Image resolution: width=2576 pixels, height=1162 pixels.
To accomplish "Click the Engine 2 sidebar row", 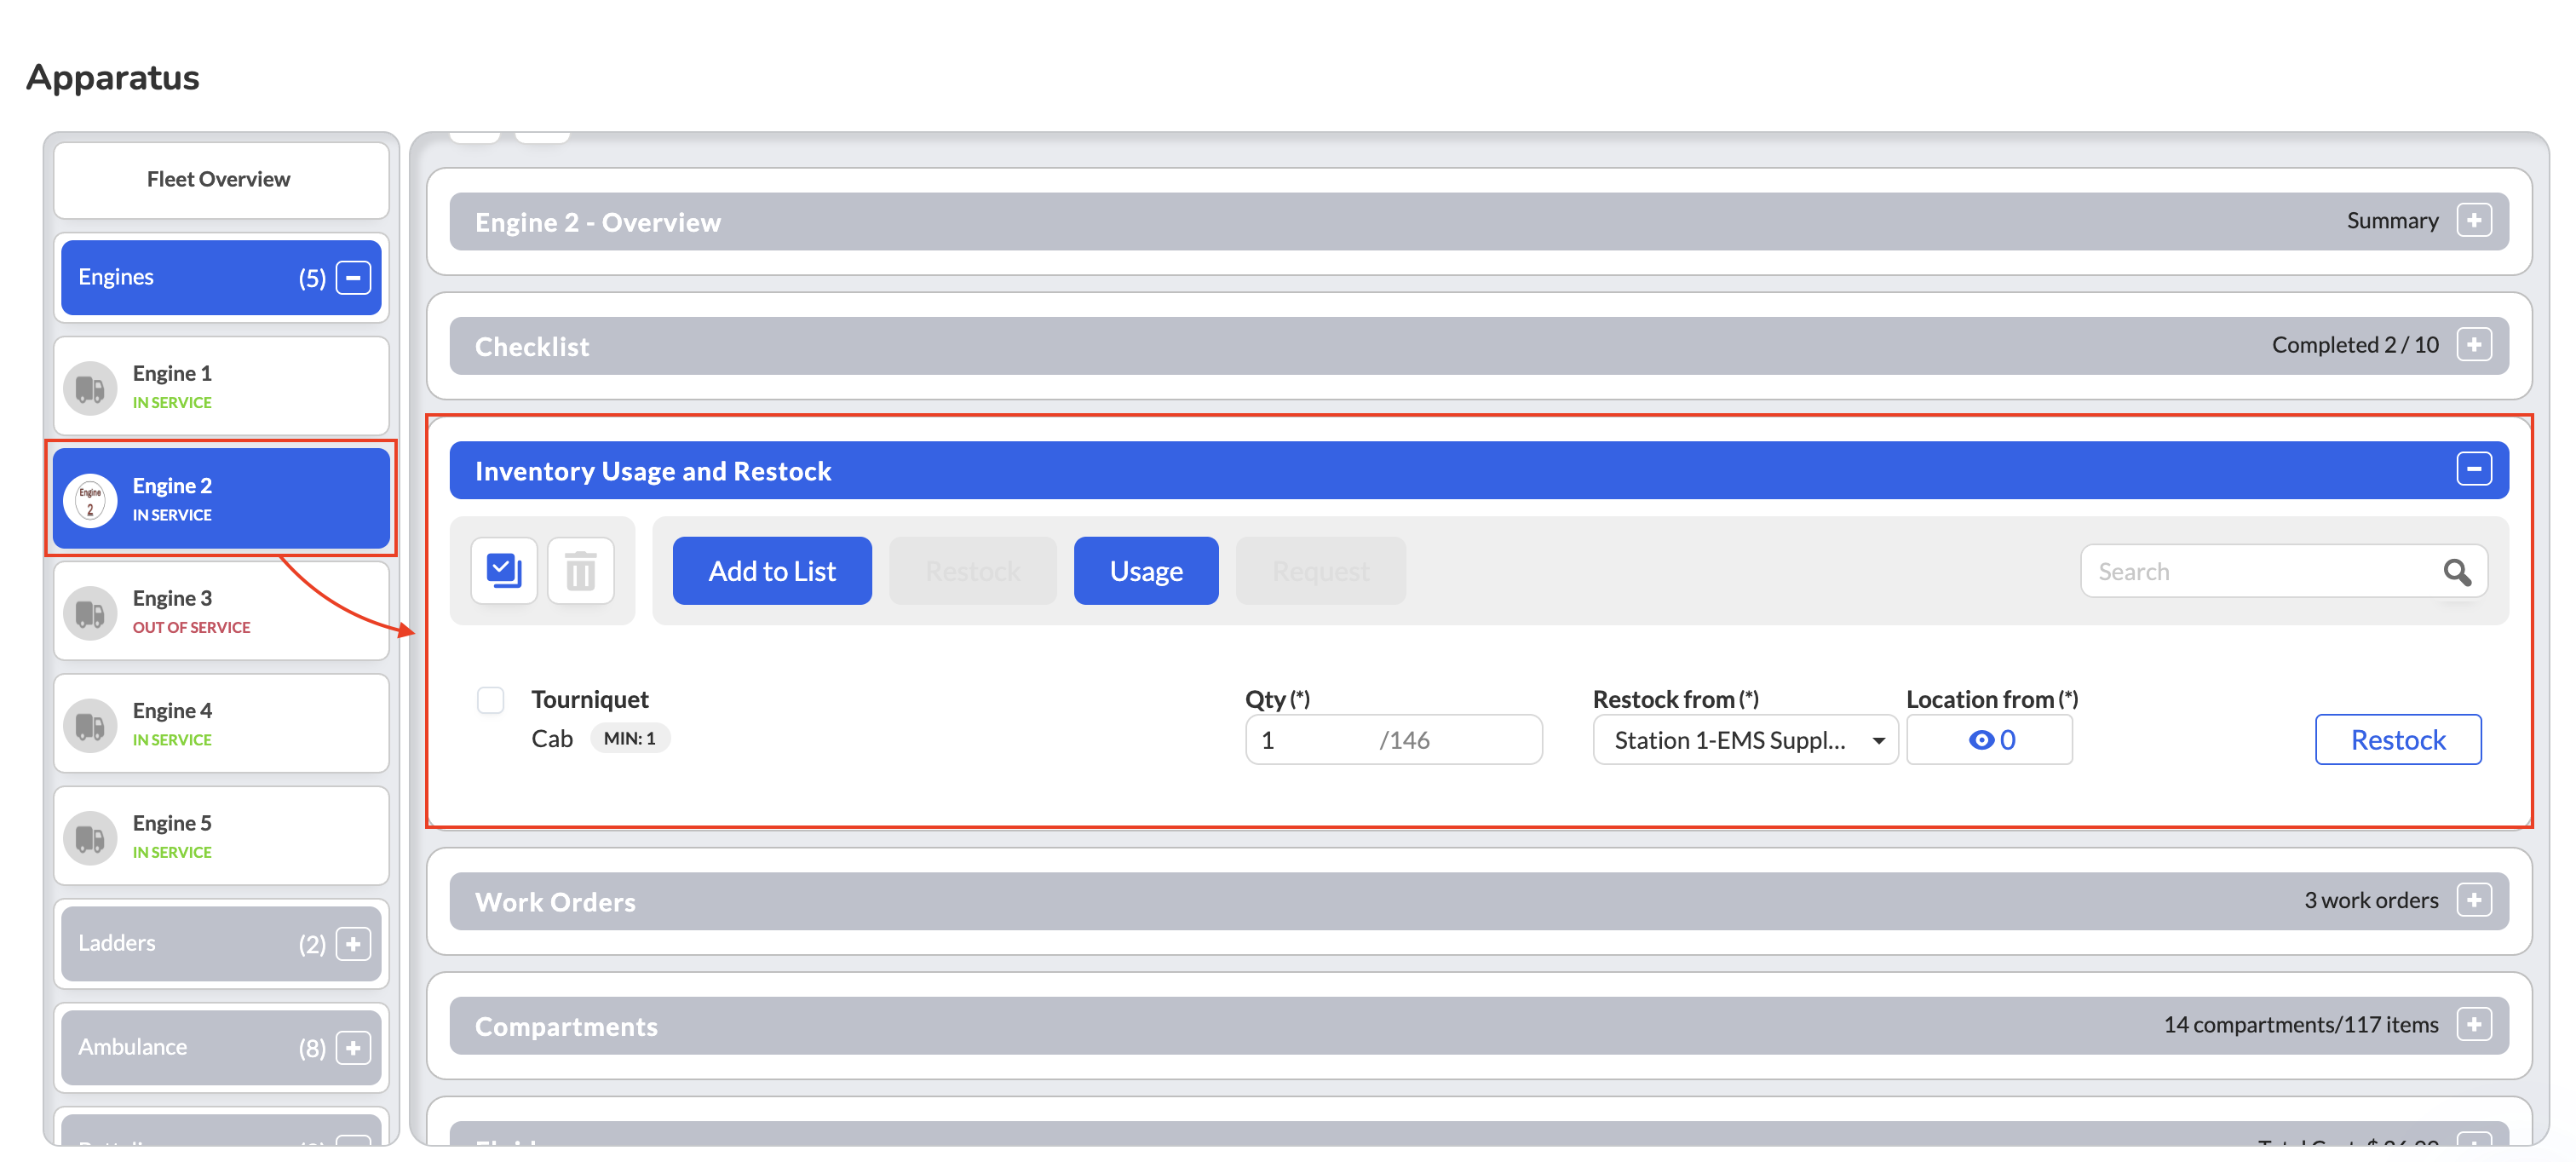I will (x=221, y=499).
